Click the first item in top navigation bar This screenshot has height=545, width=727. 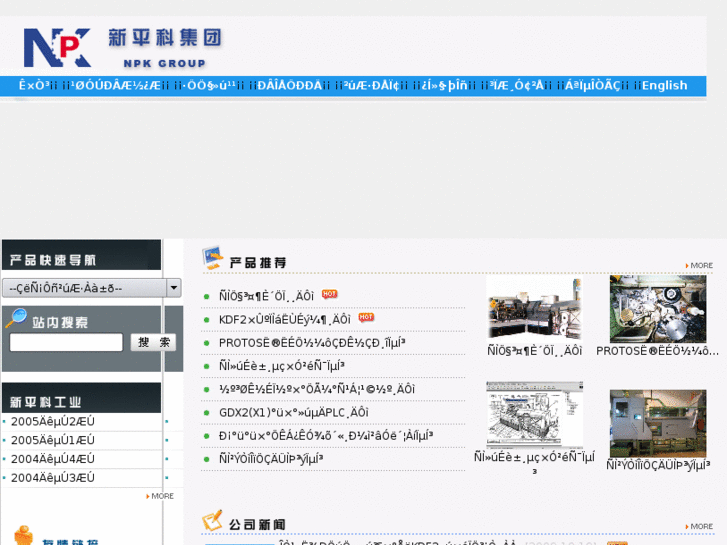click(x=34, y=86)
